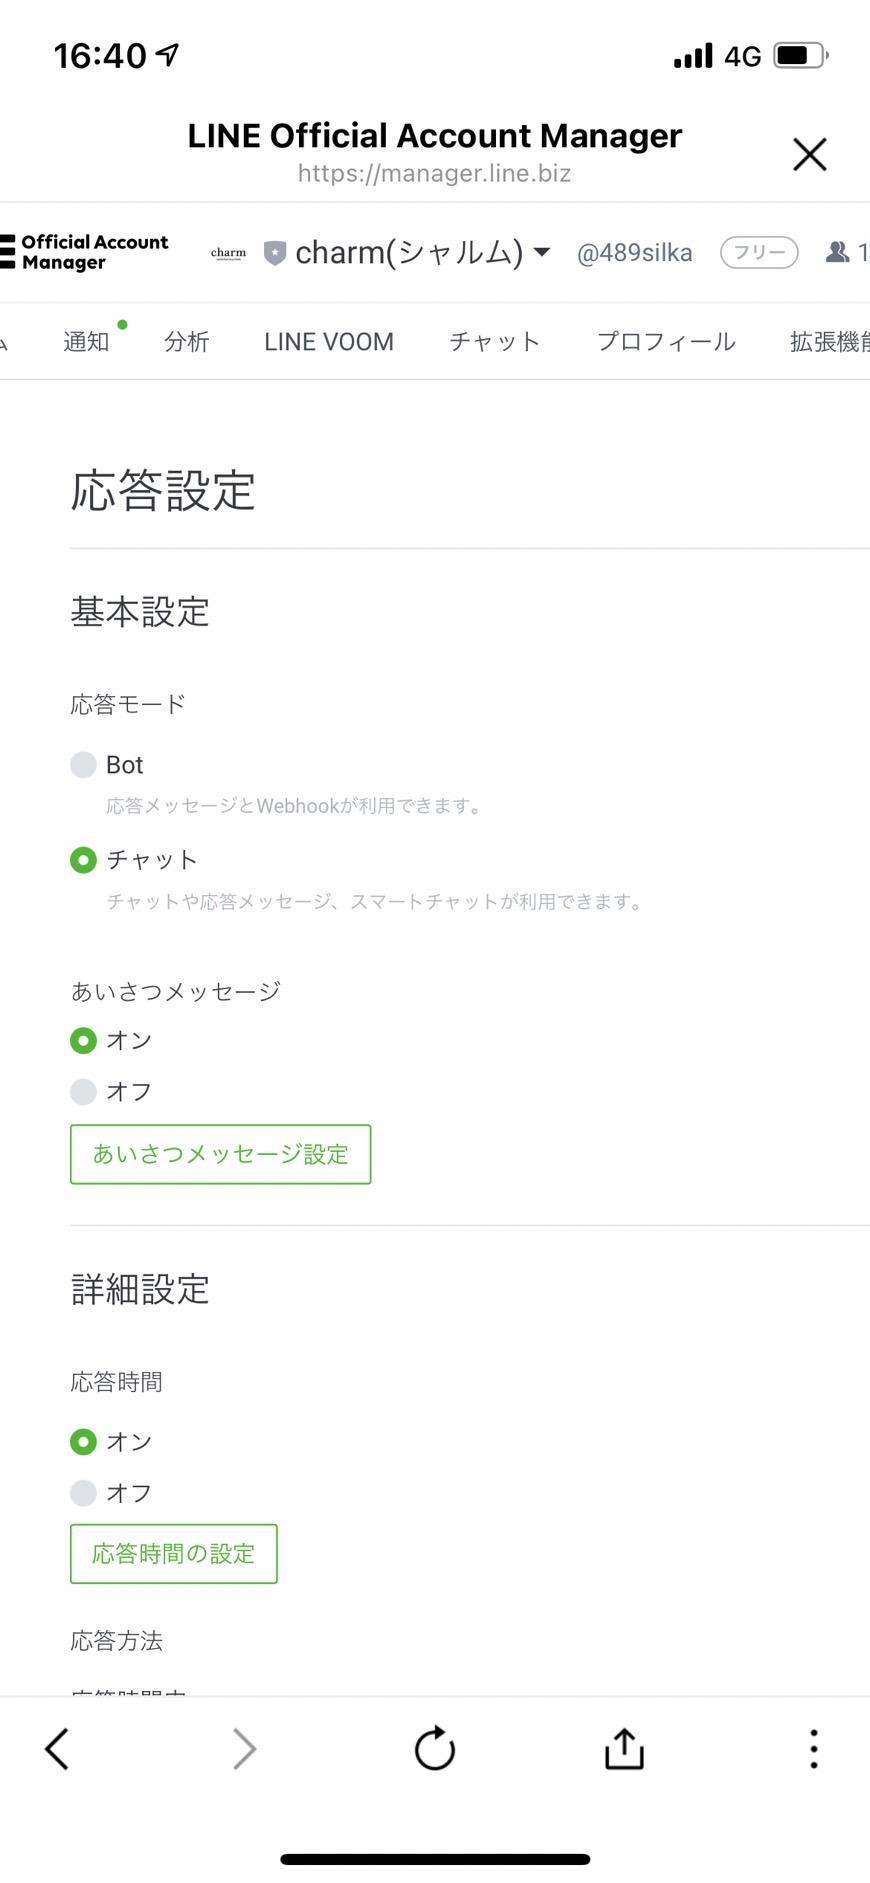Select the Bot response mode radio
This screenshot has width=870, height=1883.
pyautogui.click(x=83, y=765)
